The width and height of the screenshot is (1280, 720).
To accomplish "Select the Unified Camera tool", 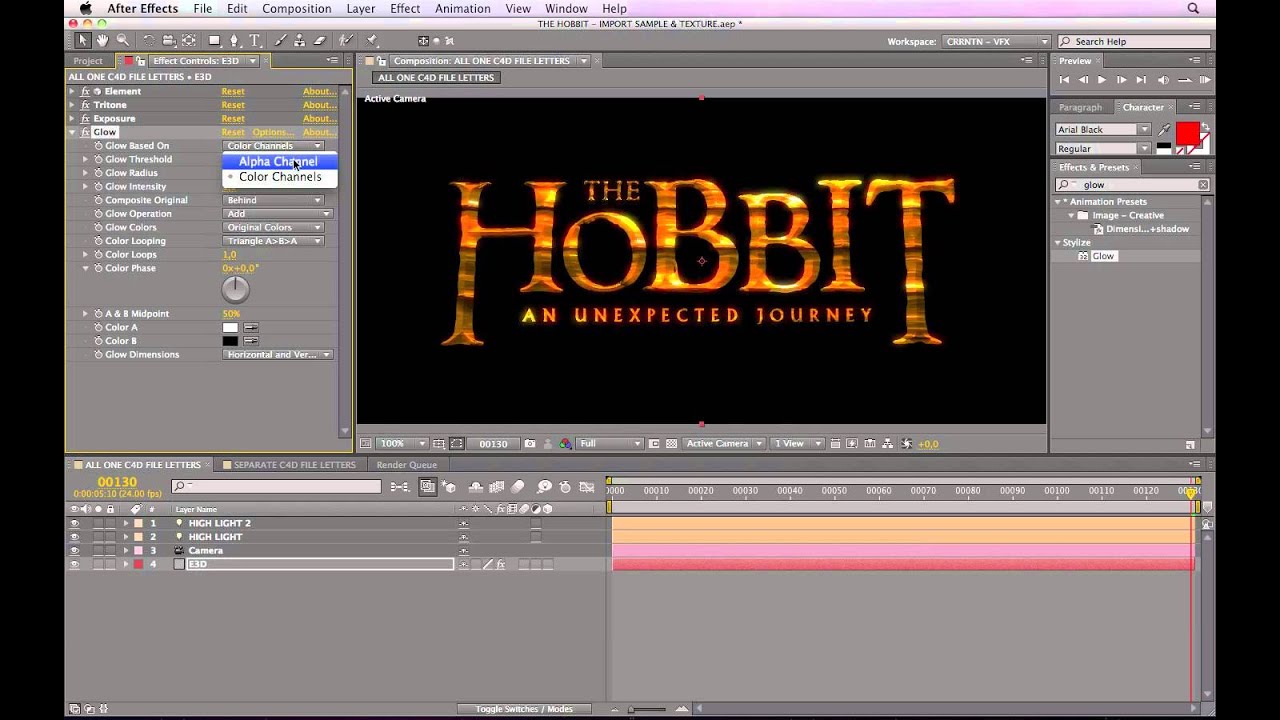I will (168, 41).
